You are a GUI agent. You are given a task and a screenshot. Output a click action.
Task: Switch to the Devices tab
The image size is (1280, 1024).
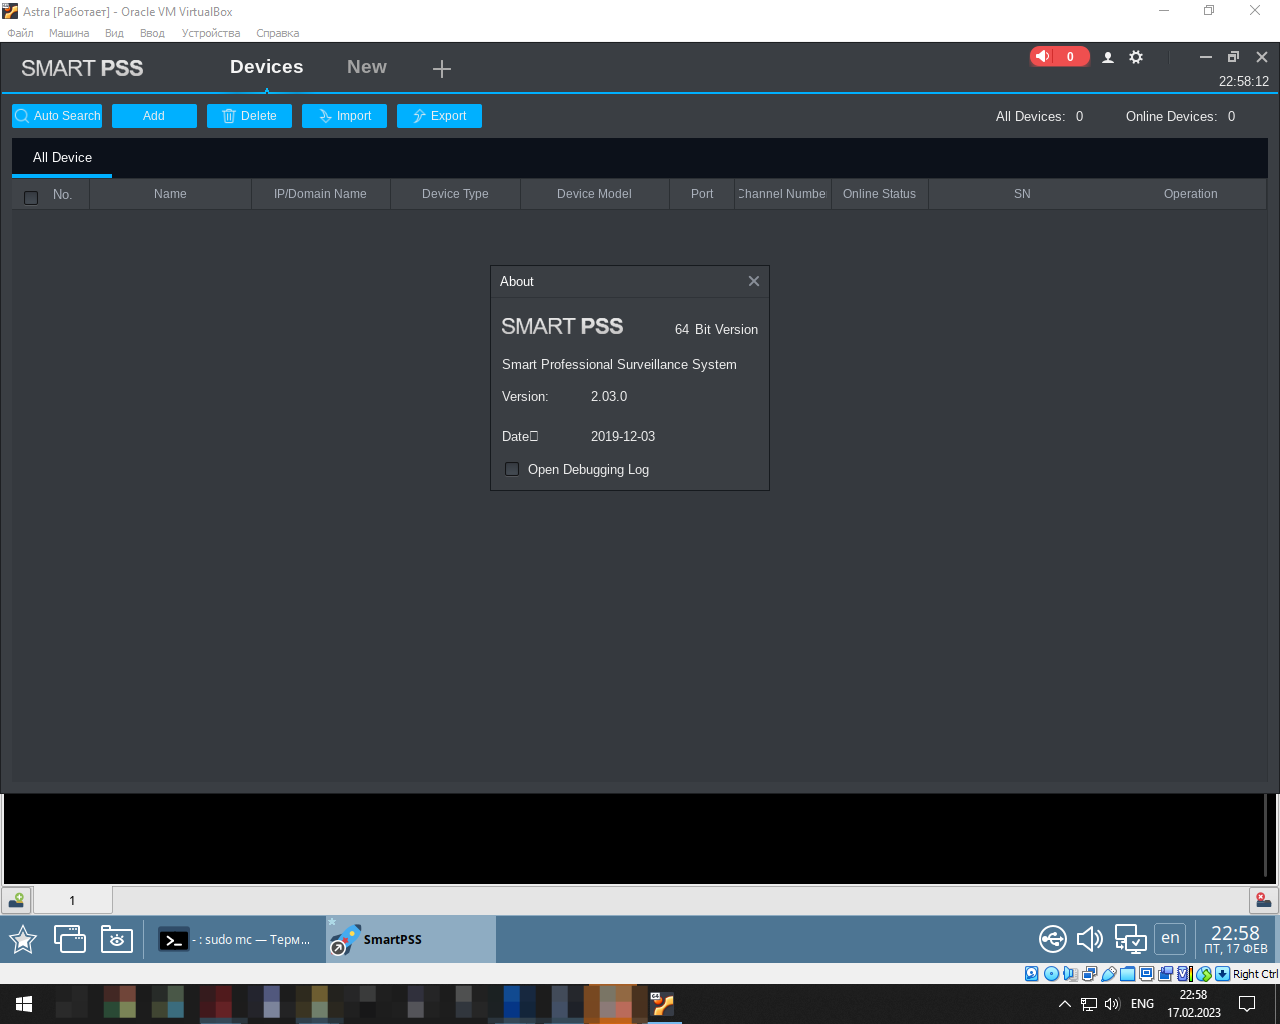click(266, 67)
